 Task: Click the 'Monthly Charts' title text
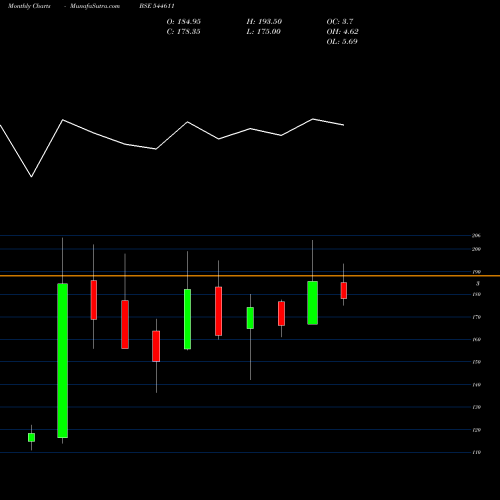29,6
